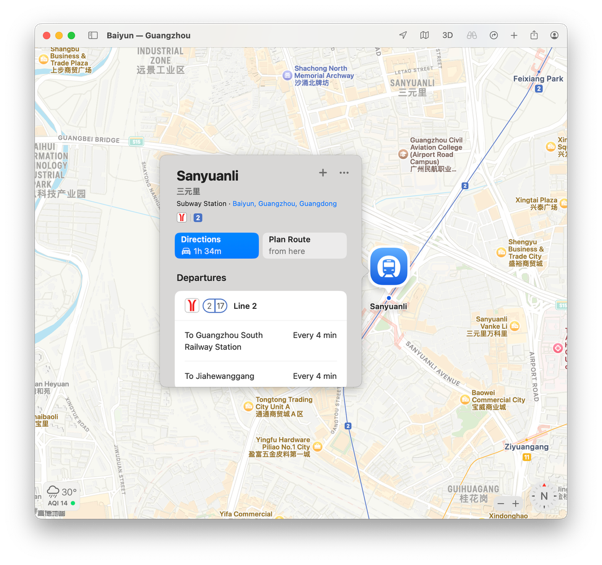Select the To Guangzhou South Railway Station departure

tap(261, 341)
